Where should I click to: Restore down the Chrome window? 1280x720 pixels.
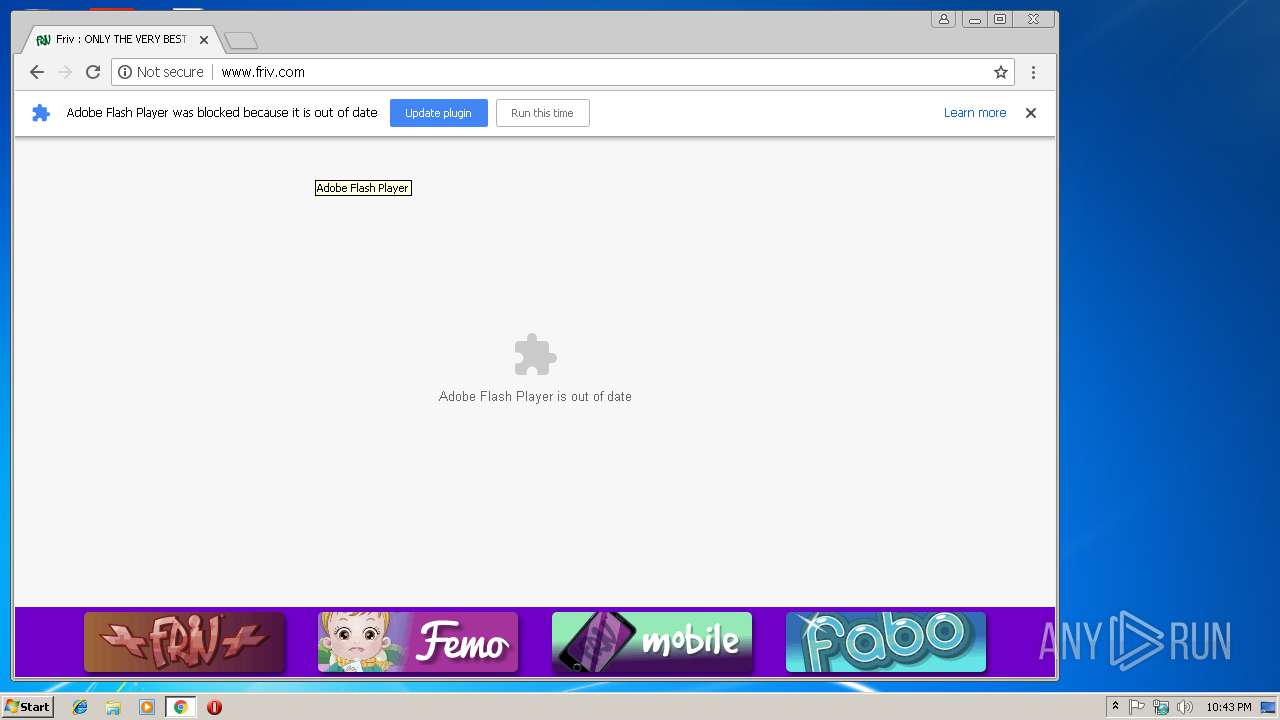[x=1000, y=19]
